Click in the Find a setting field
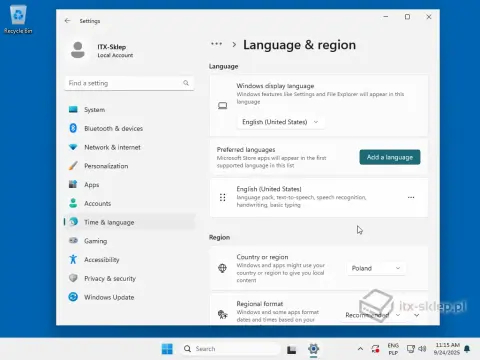The image size is (480, 360). (x=129, y=83)
